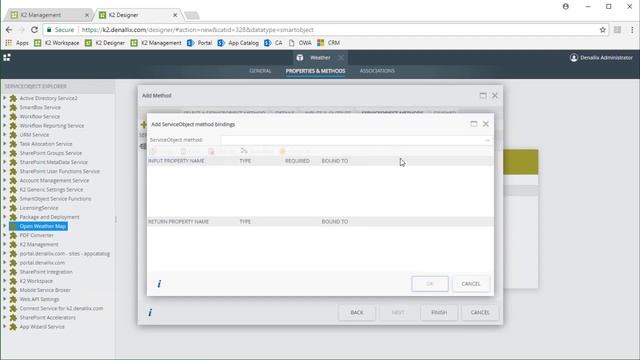Expand Package and Deployment node
Screen dimensions: 640x360
pos(4,217)
